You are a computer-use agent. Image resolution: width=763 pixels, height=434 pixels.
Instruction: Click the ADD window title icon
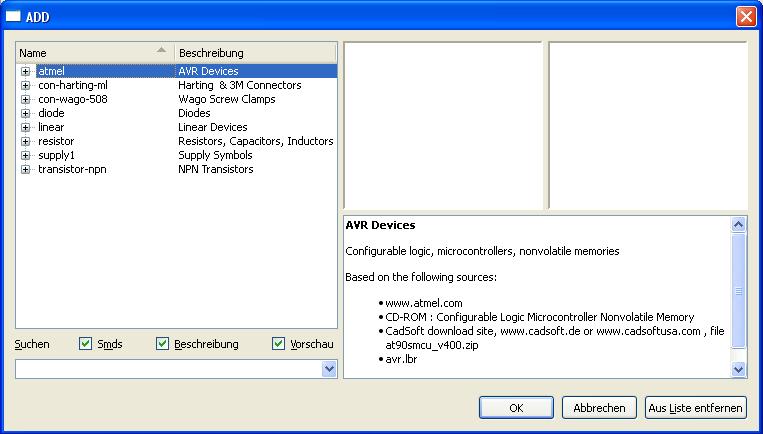pyautogui.click(x=13, y=17)
